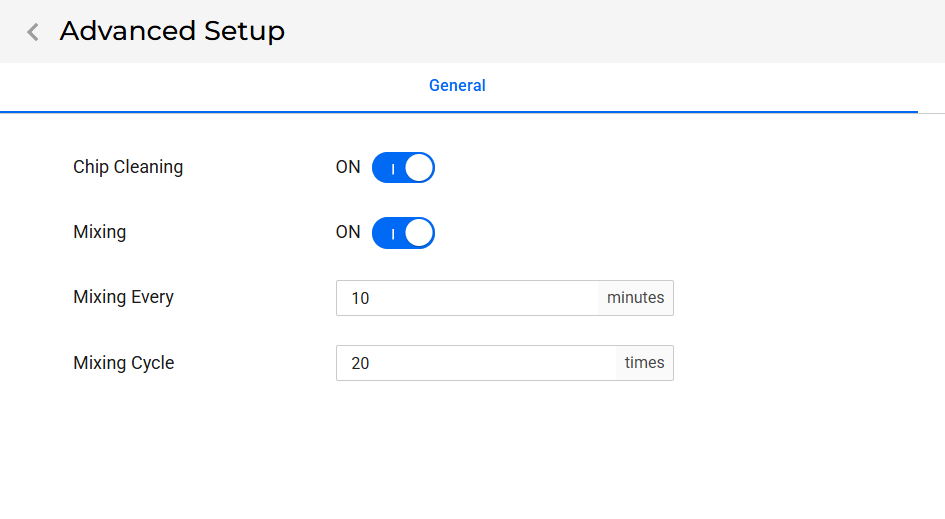Click the ON status beside Mixing

click(x=348, y=232)
